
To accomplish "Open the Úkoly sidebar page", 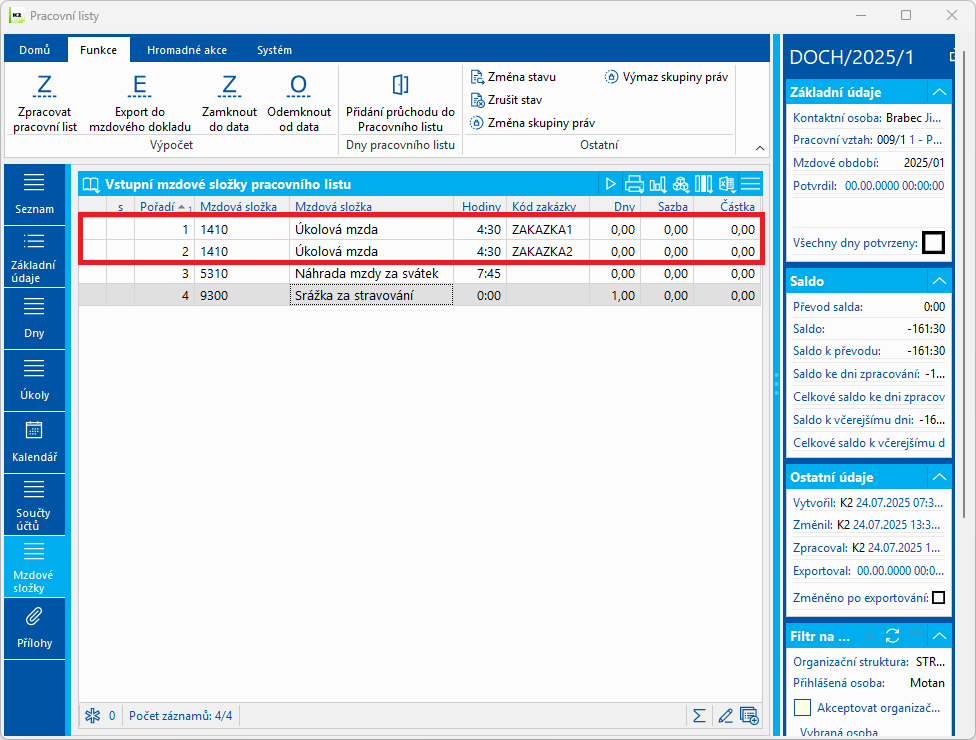I will tap(34, 380).
